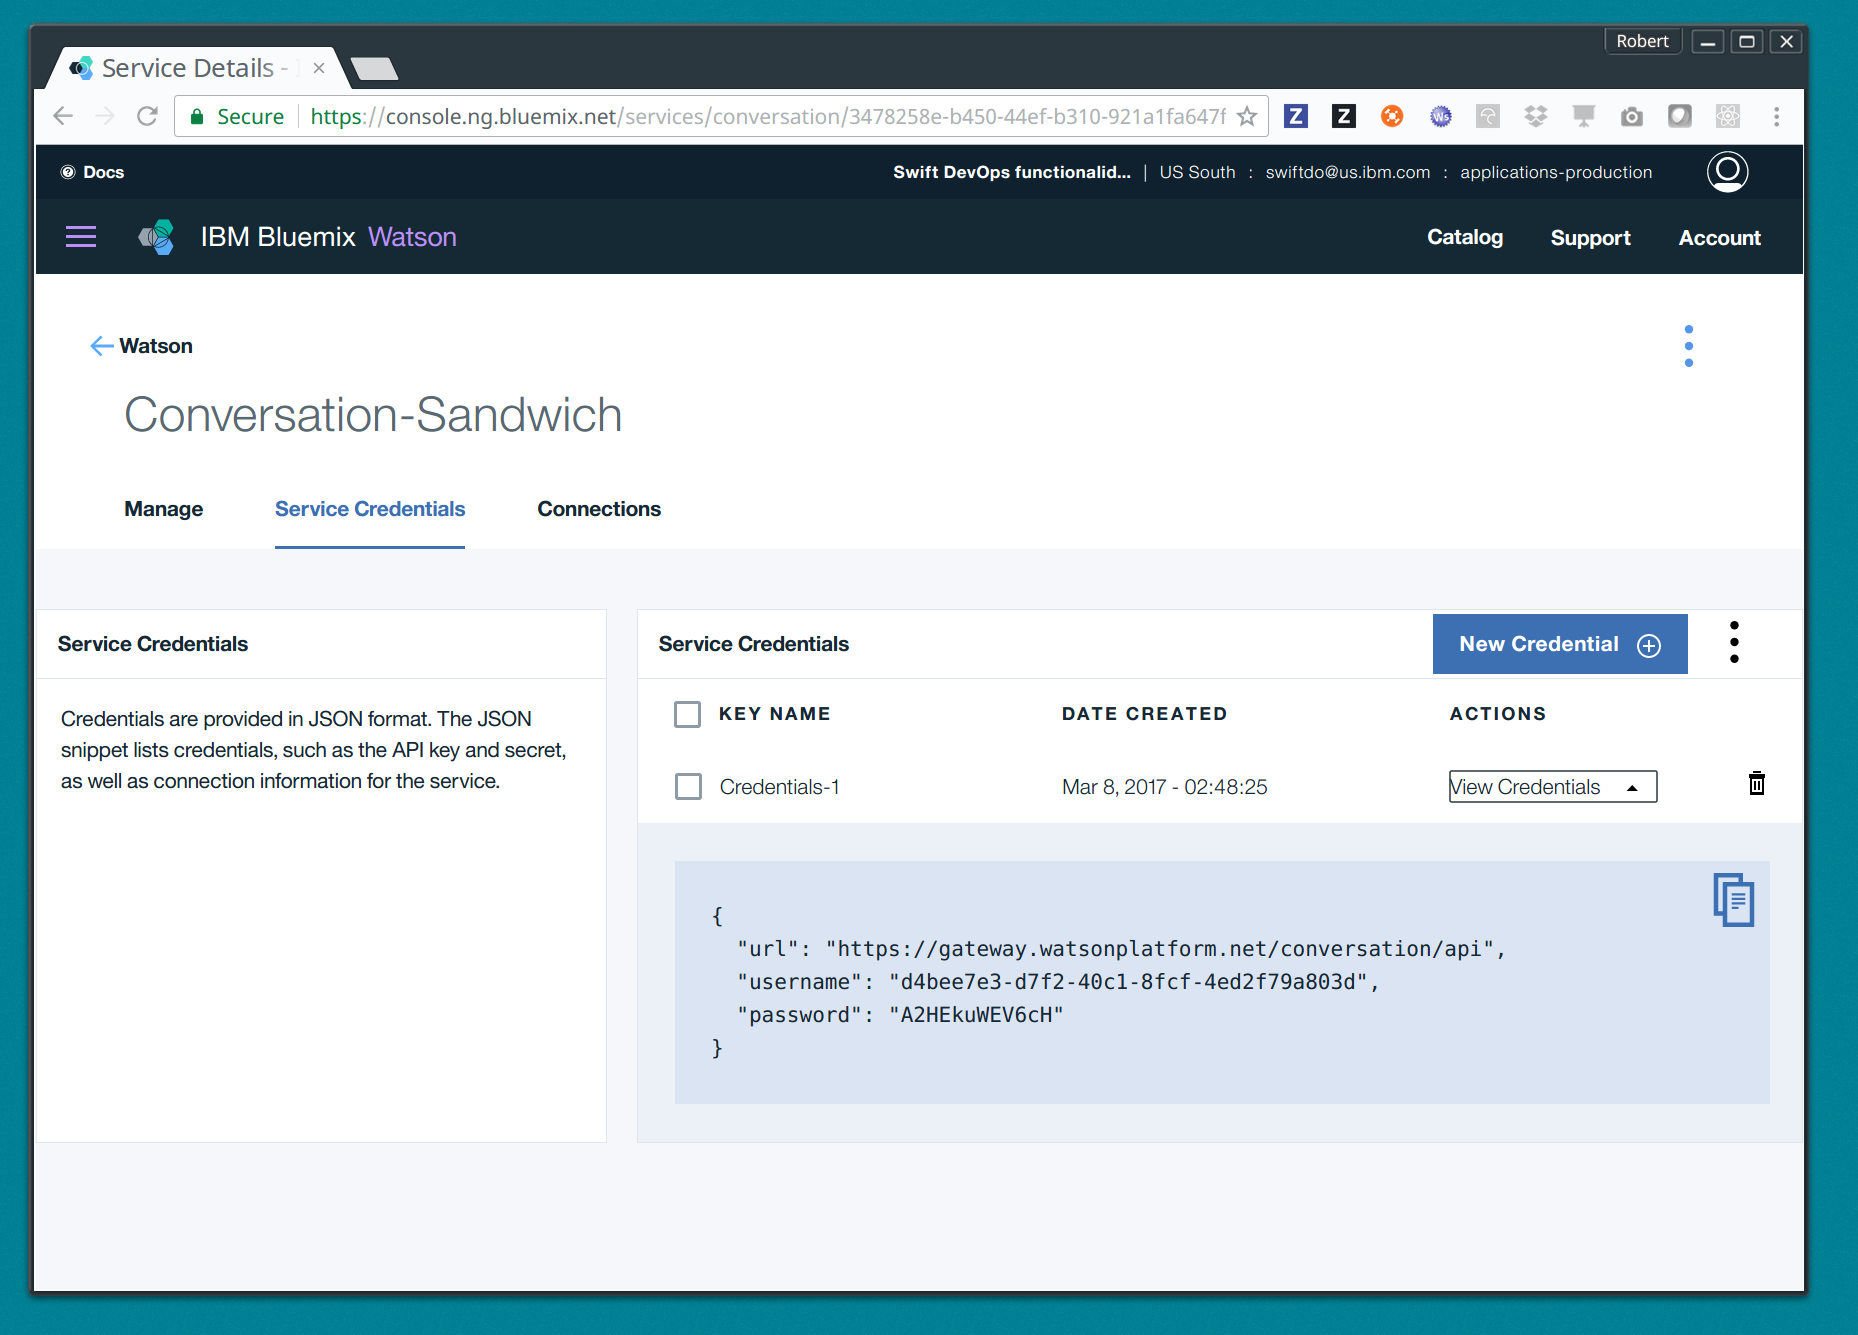
Task: Click the Credentials-1 key name
Action: pyautogui.click(x=779, y=787)
